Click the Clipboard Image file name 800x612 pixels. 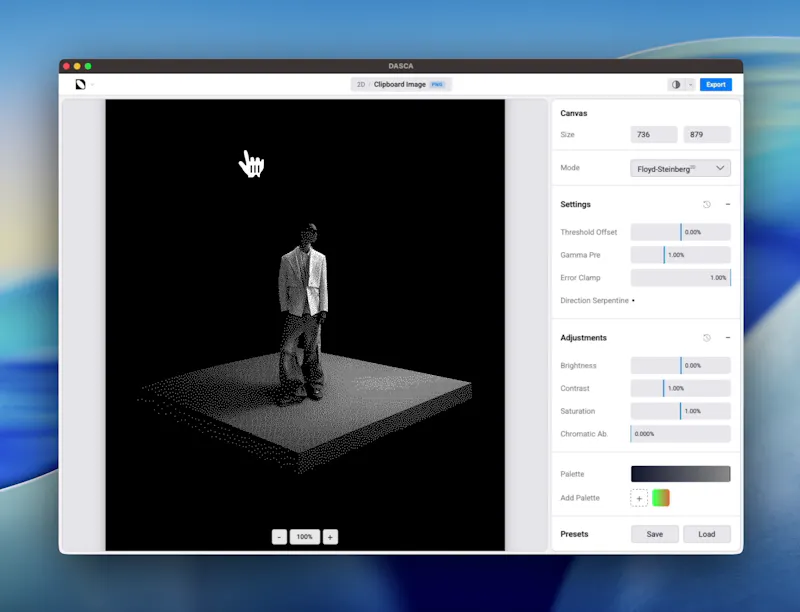pos(399,84)
